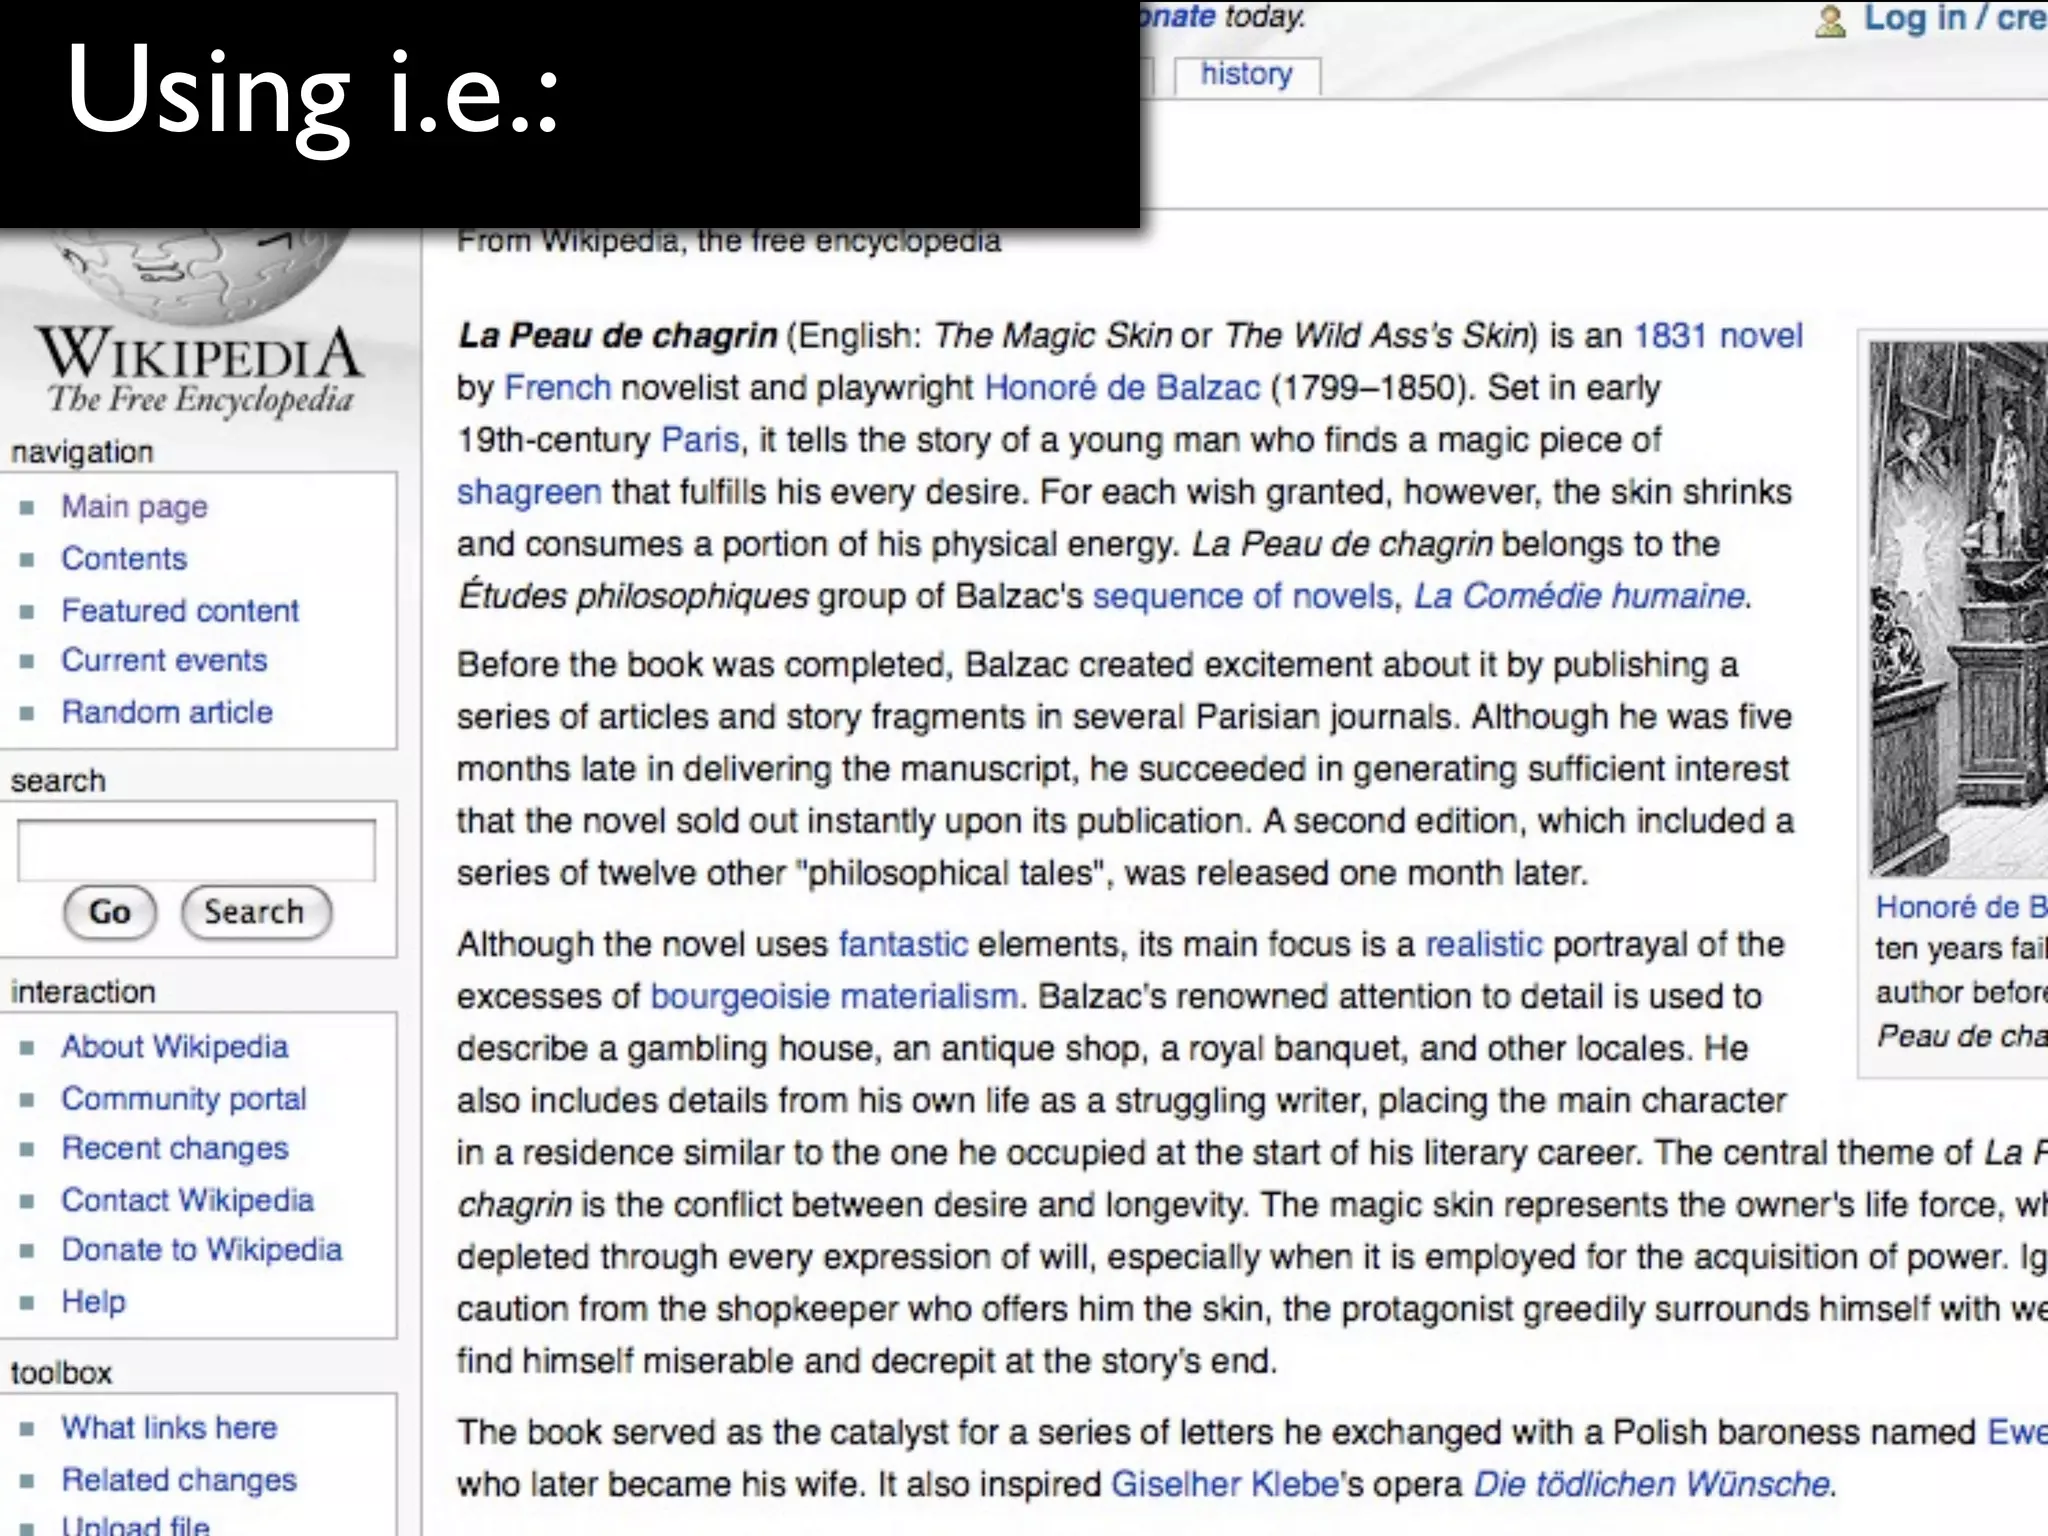Image resolution: width=2048 pixels, height=1536 pixels.
Task: Open Donate to Wikipedia link
Action: [x=202, y=1250]
